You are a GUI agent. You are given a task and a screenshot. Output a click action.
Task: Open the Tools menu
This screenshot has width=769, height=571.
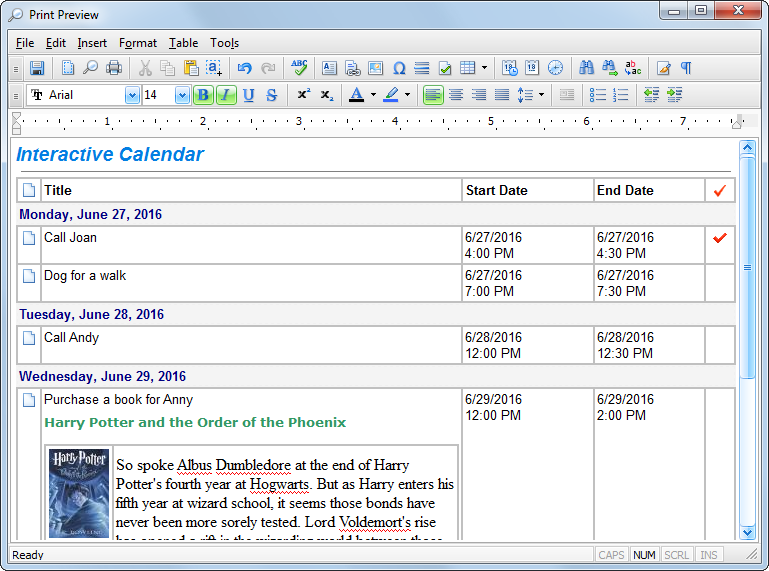pos(225,43)
